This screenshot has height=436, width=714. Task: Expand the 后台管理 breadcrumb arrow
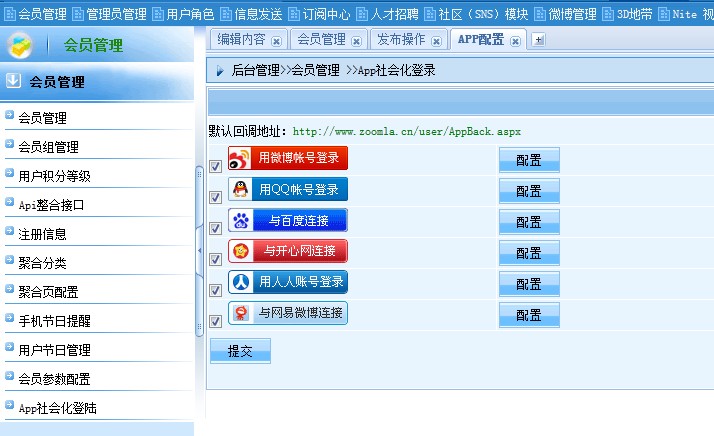tap(220, 71)
